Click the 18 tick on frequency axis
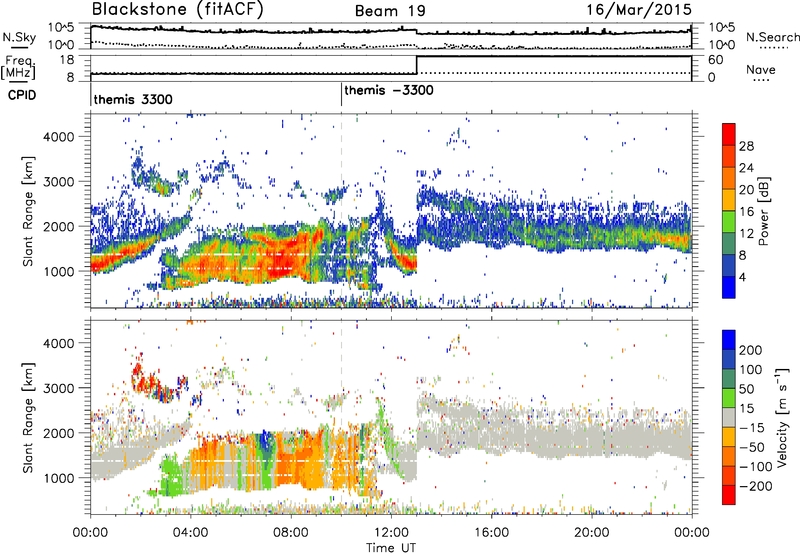This screenshot has width=800, height=554. coord(67,60)
